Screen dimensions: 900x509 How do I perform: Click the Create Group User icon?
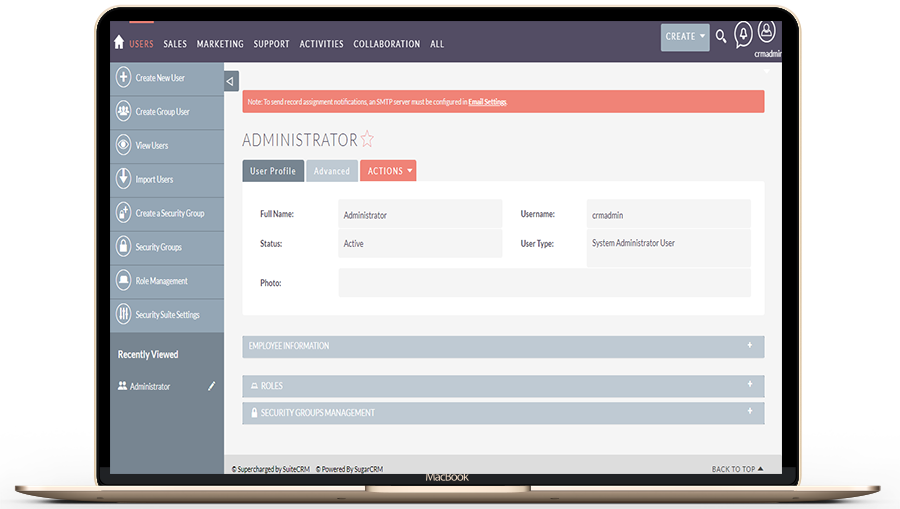click(x=123, y=111)
